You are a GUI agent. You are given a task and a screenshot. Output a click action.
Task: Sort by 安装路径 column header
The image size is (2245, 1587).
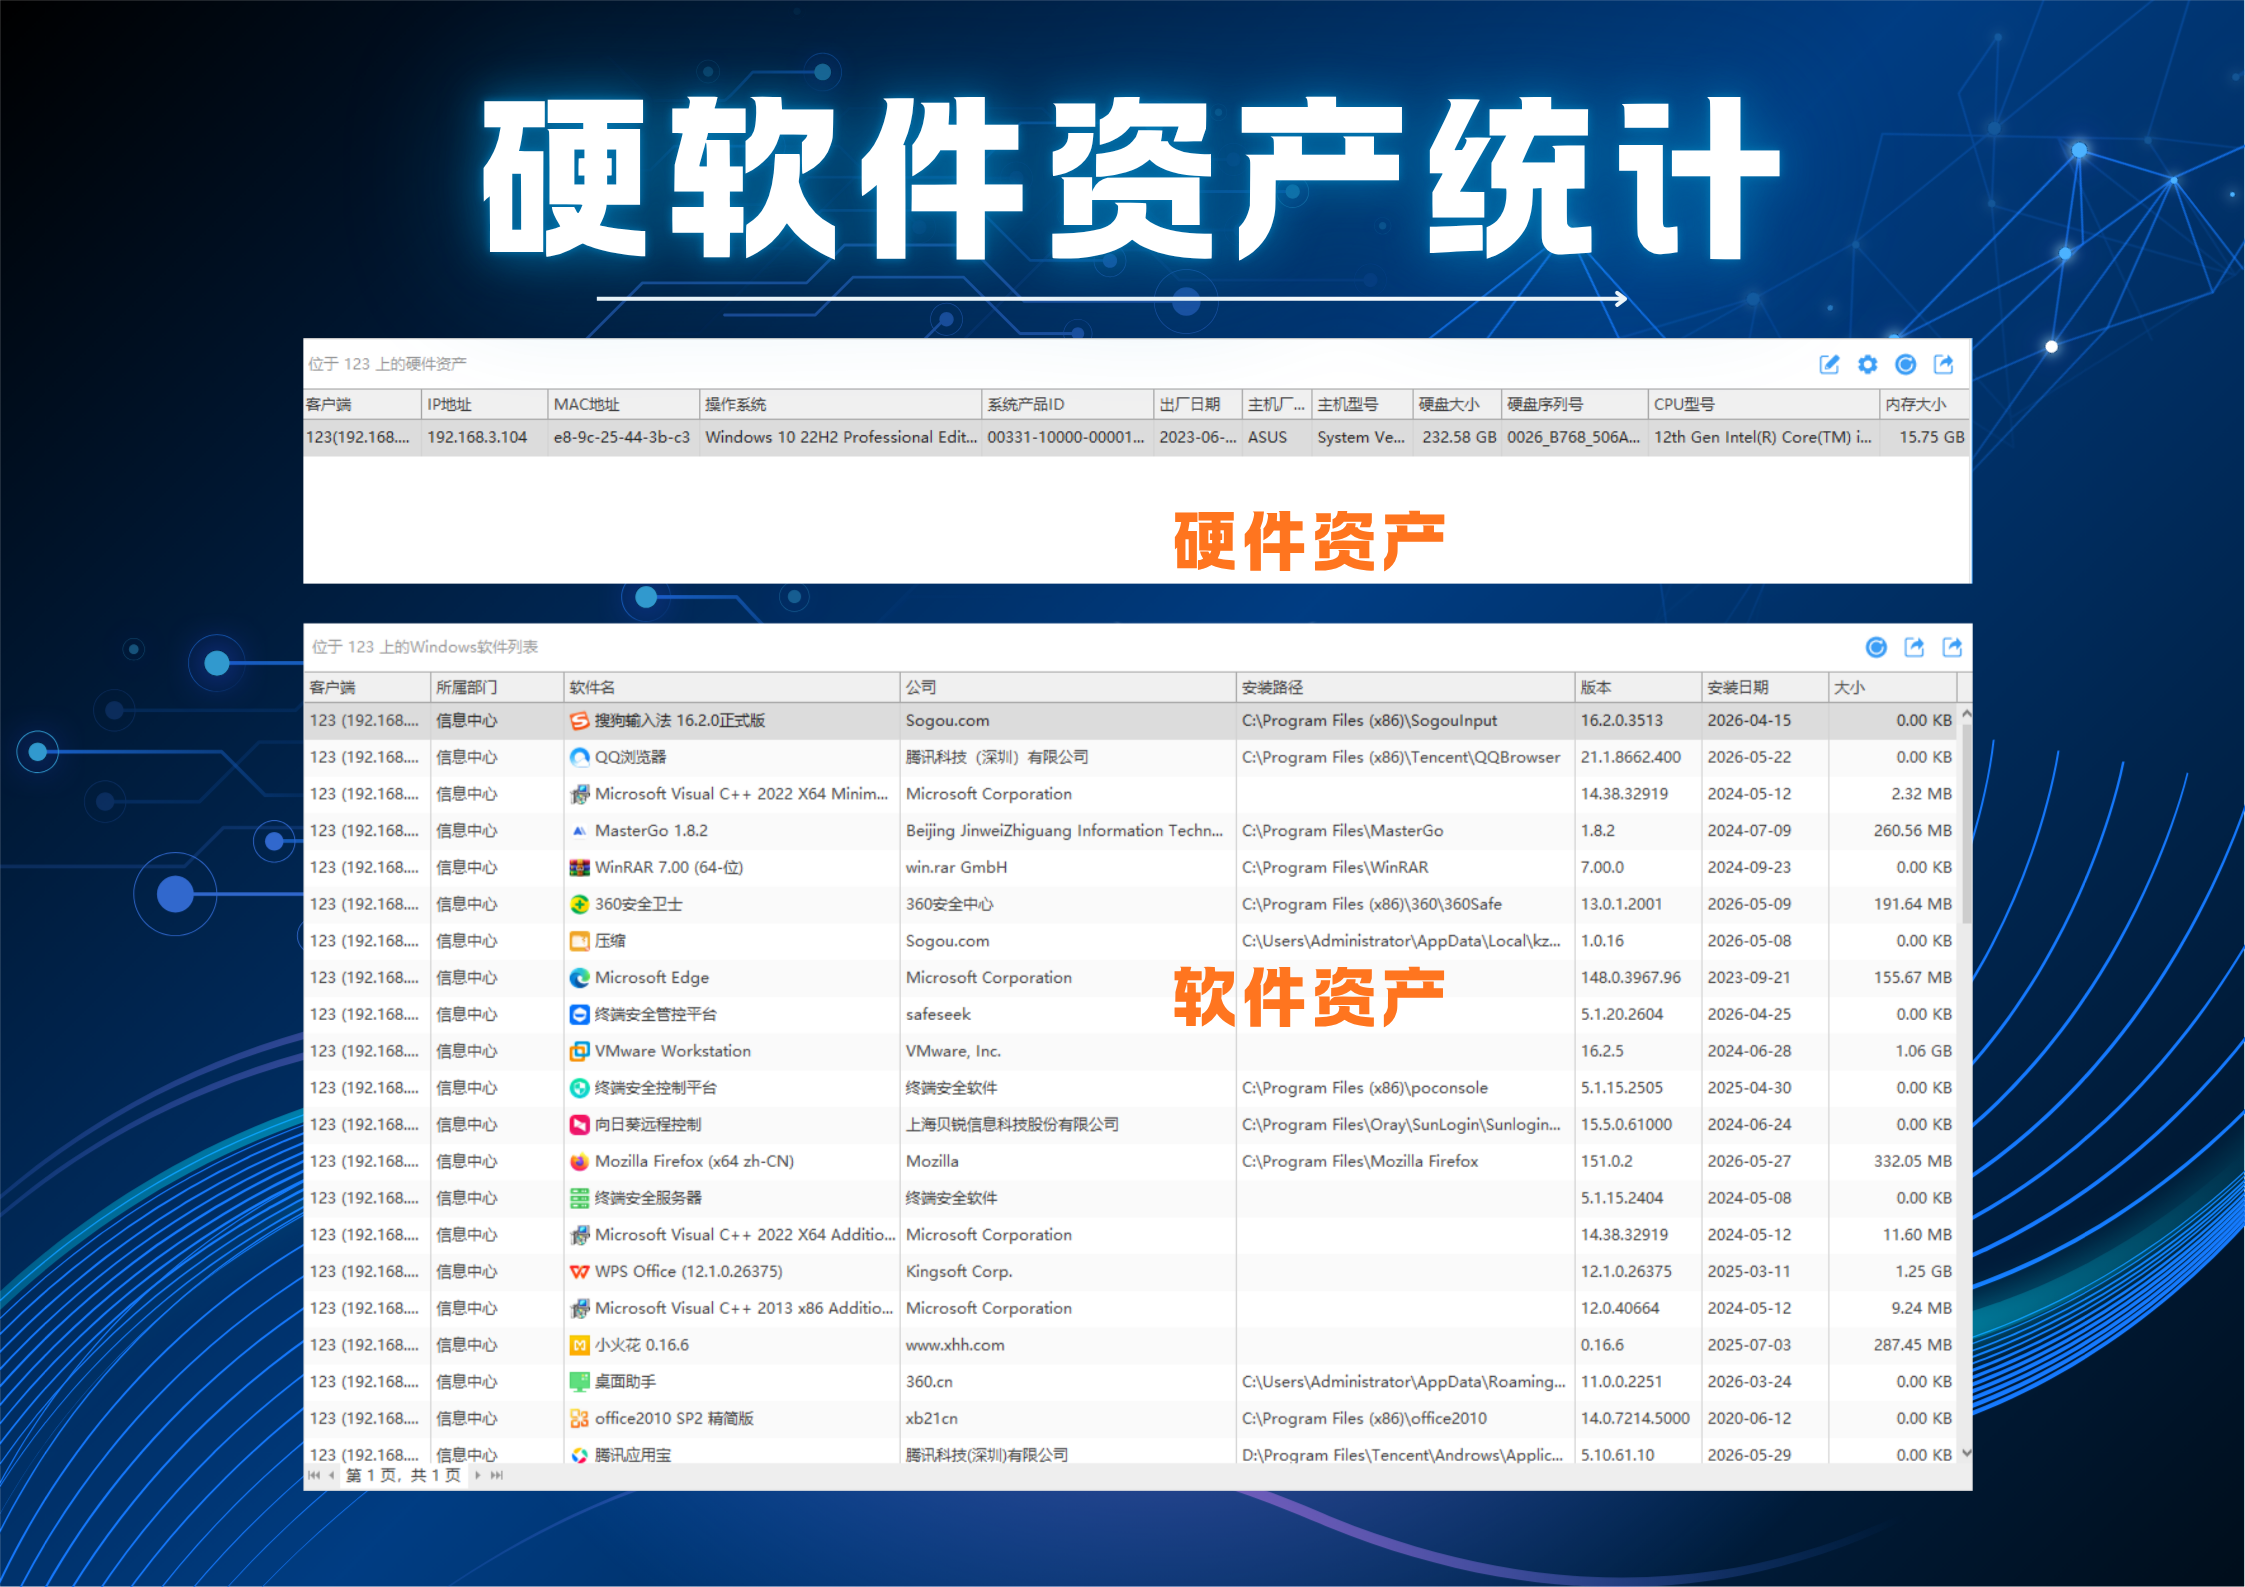(x=1405, y=687)
